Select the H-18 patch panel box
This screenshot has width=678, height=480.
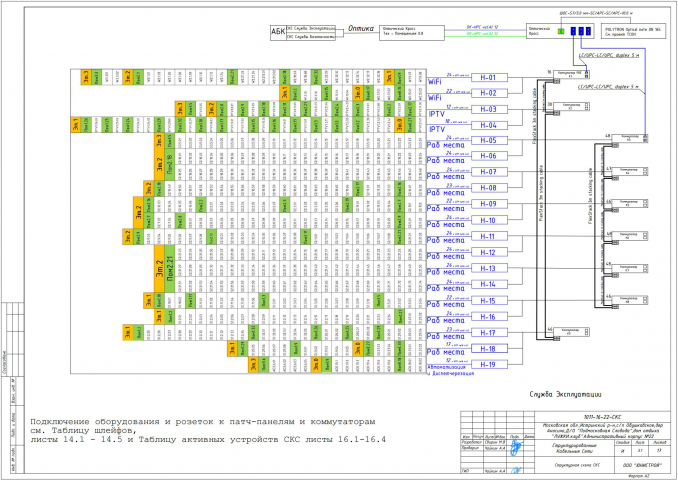coord(489,349)
